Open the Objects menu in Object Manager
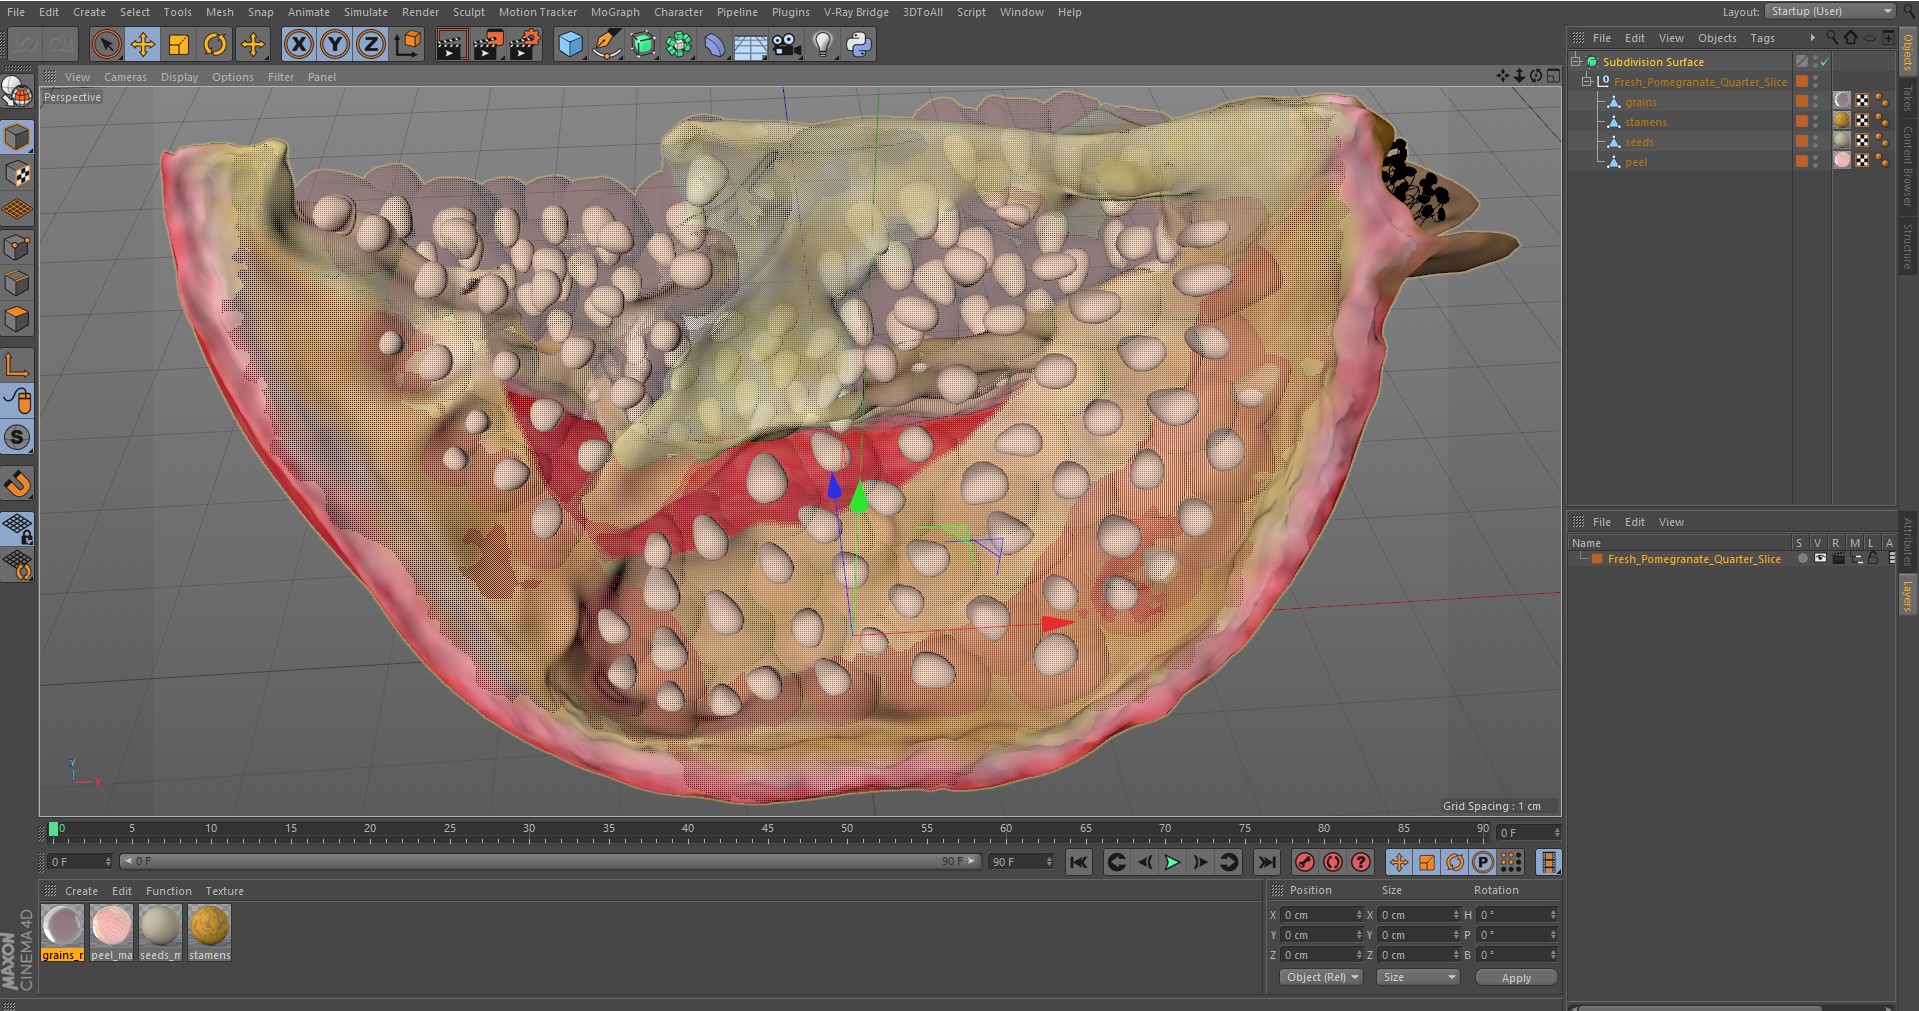Screen dimensions: 1919x1011 coord(1717,38)
